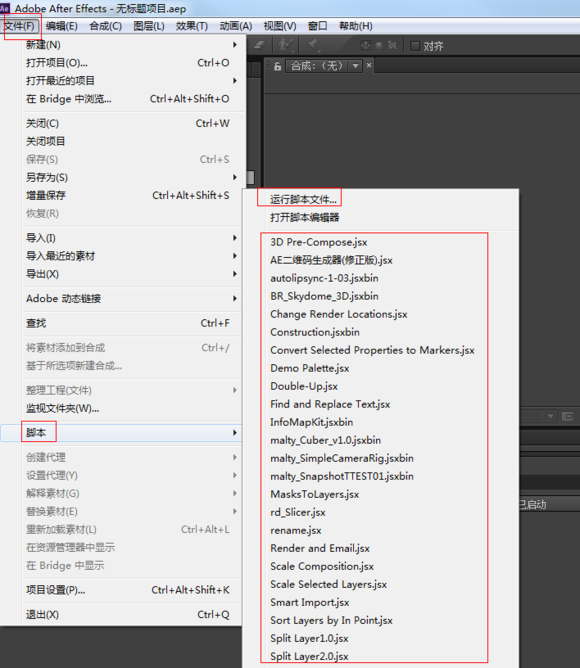Screen dimensions: 580x668
Task: Click the view axis mode icon
Action: click(x=392, y=45)
